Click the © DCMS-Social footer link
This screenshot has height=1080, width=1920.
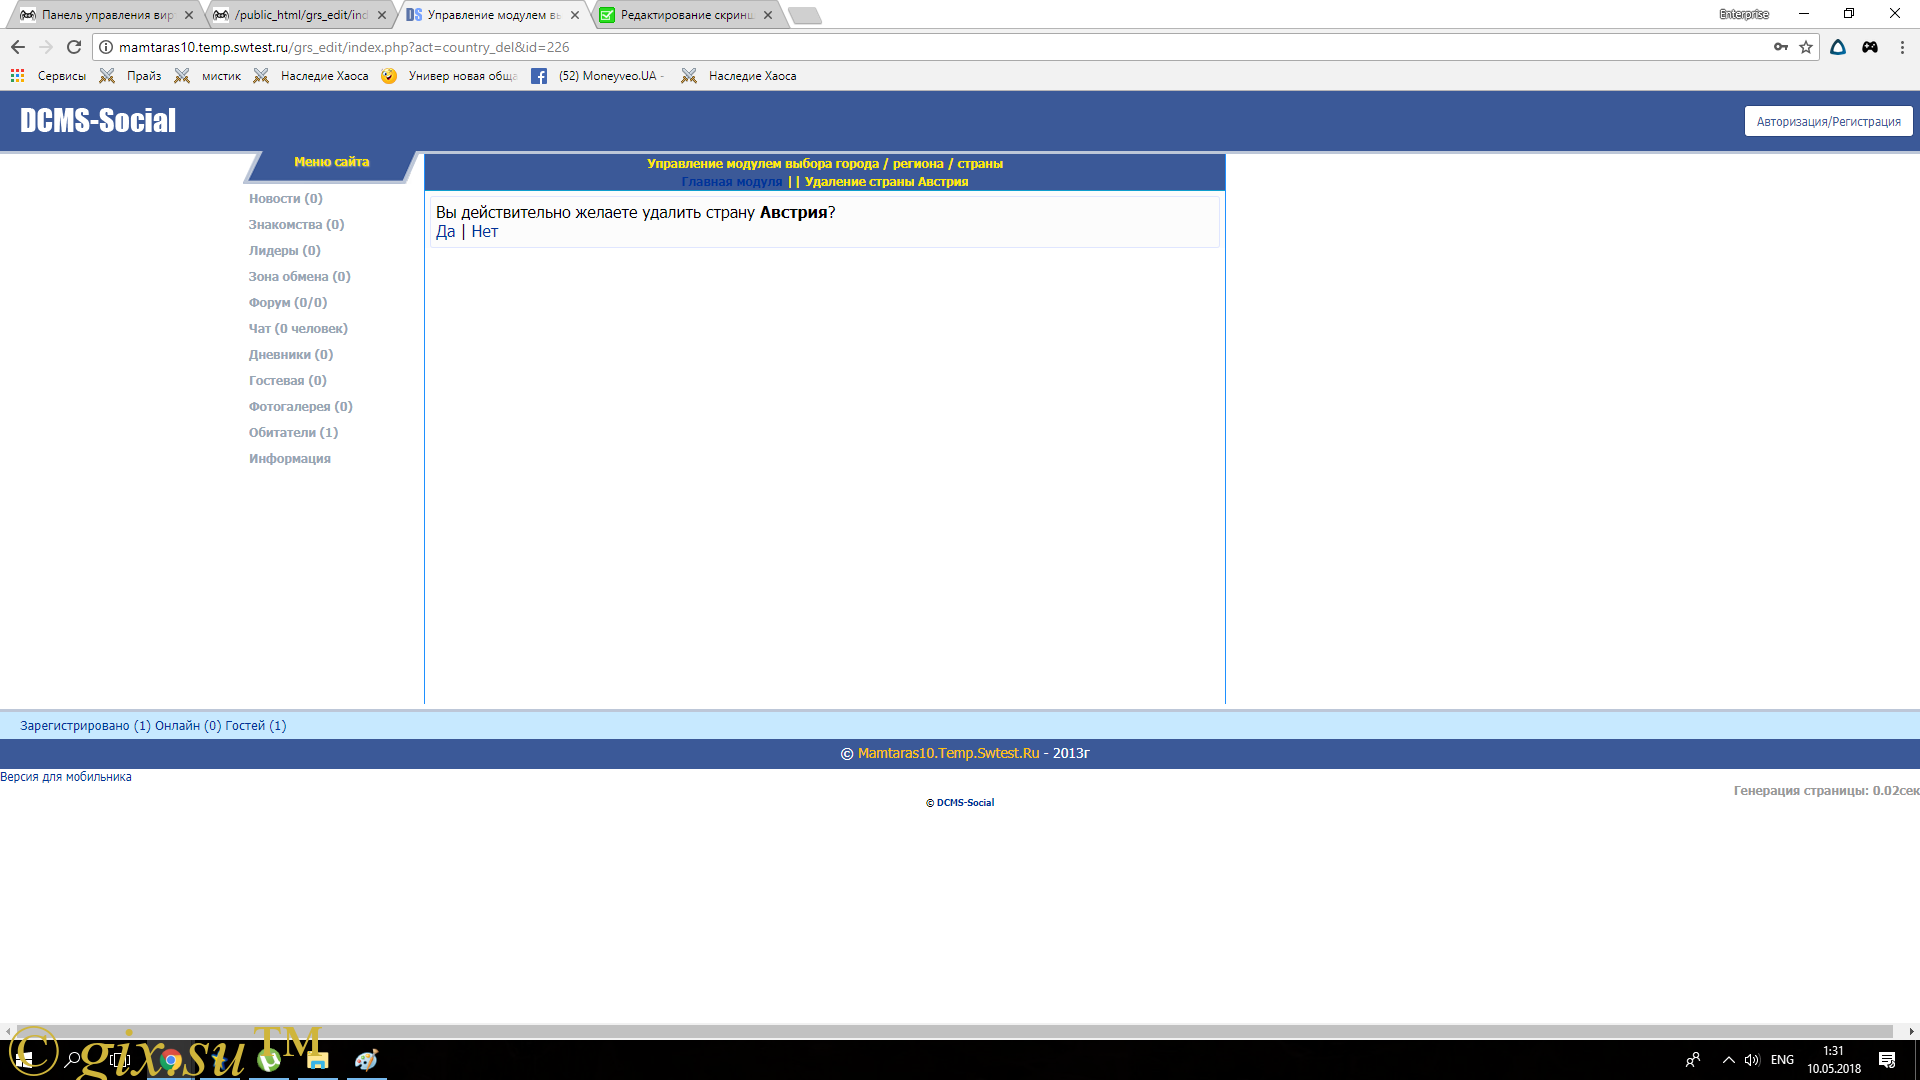pyautogui.click(x=960, y=803)
